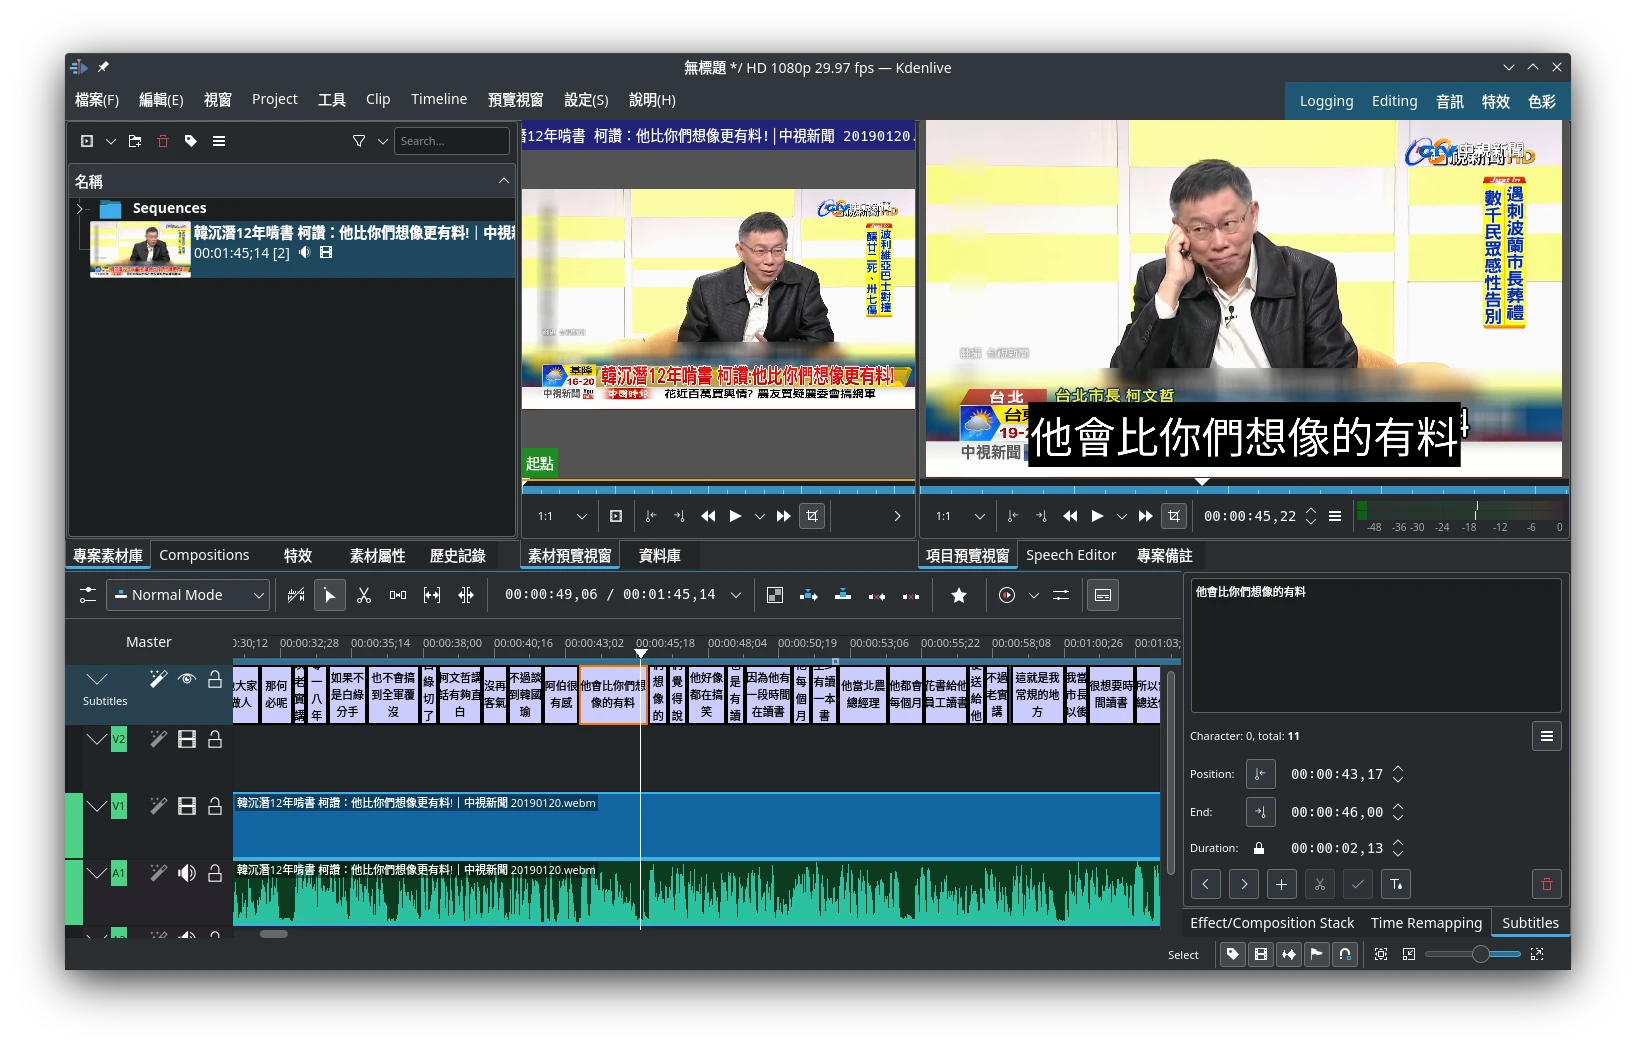Open the Timeline menu
This screenshot has height=1047, width=1636.
[x=438, y=99]
